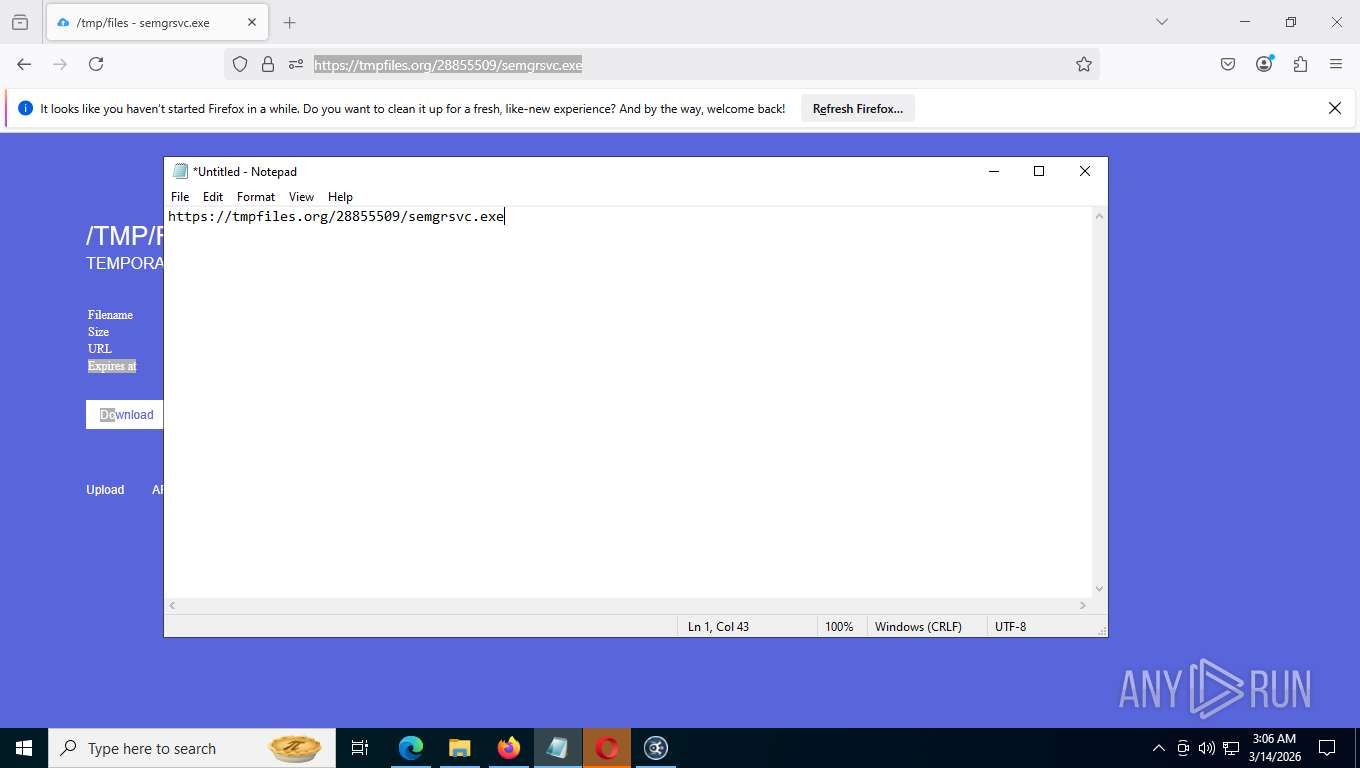Viewport: 1360px width, 768px height.
Task: Click the Firefox forward arrow
Action: coord(60,64)
